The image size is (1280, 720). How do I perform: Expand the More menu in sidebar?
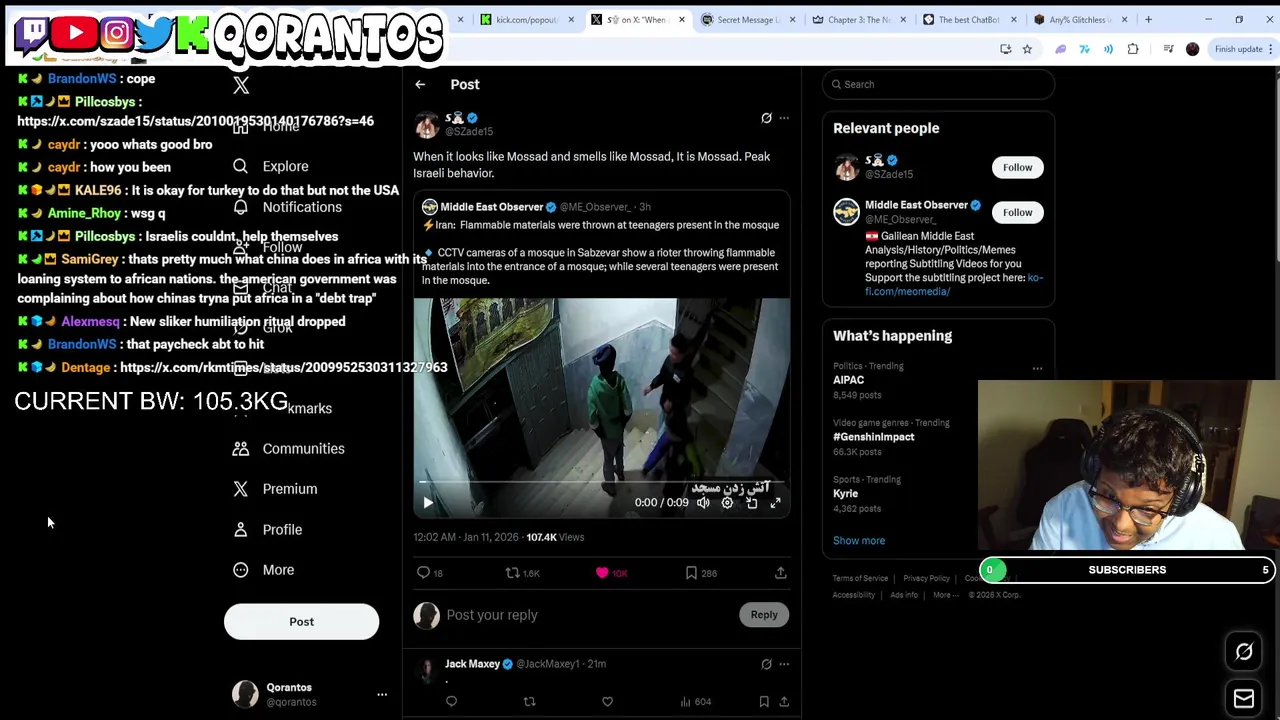click(278, 570)
